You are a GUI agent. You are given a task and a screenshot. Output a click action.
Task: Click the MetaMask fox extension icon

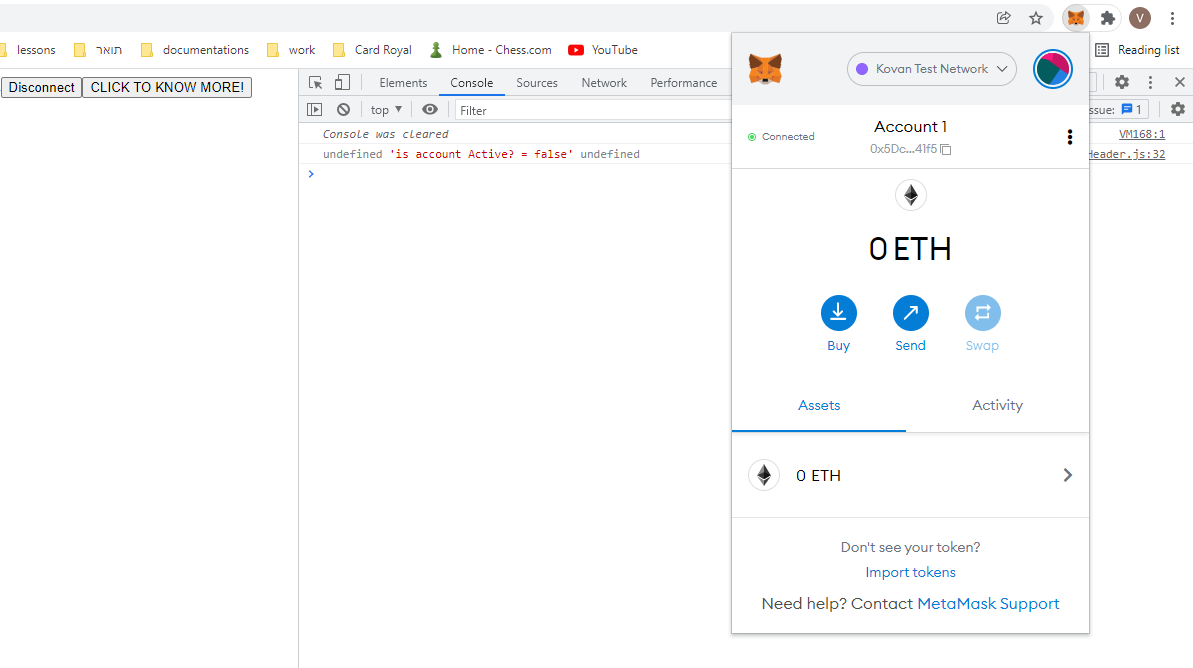click(x=1075, y=18)
